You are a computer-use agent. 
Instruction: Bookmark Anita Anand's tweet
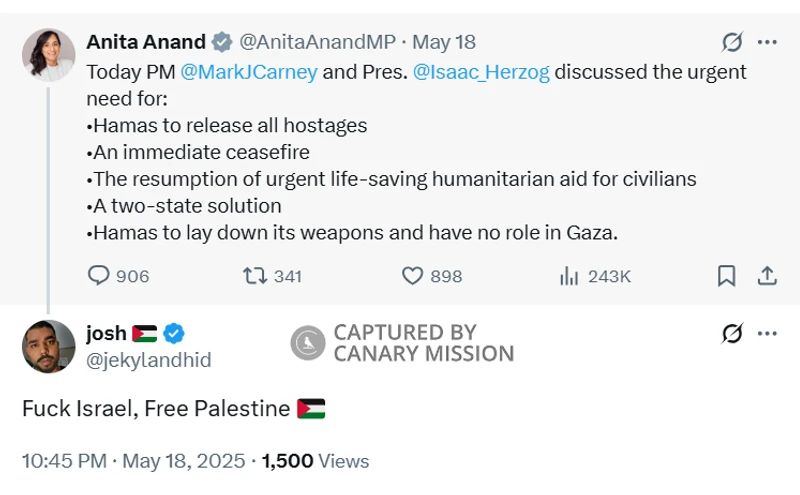[727, 276]
